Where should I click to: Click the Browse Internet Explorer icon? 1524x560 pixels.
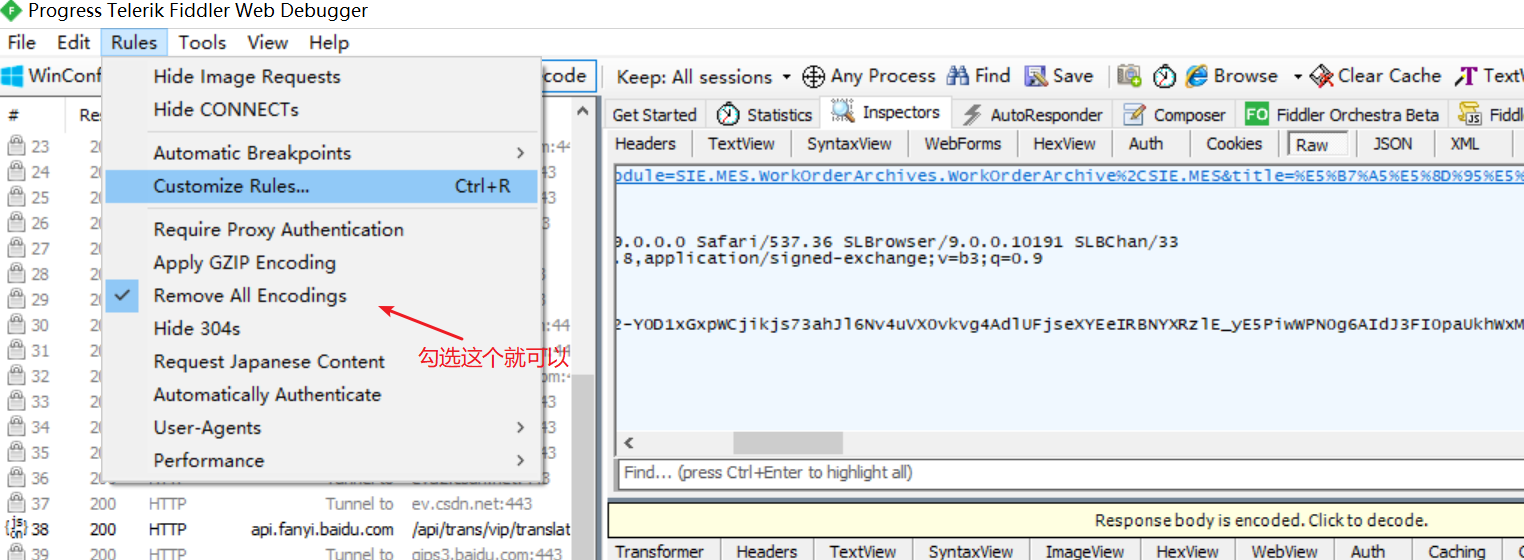tap(1196, 76)
